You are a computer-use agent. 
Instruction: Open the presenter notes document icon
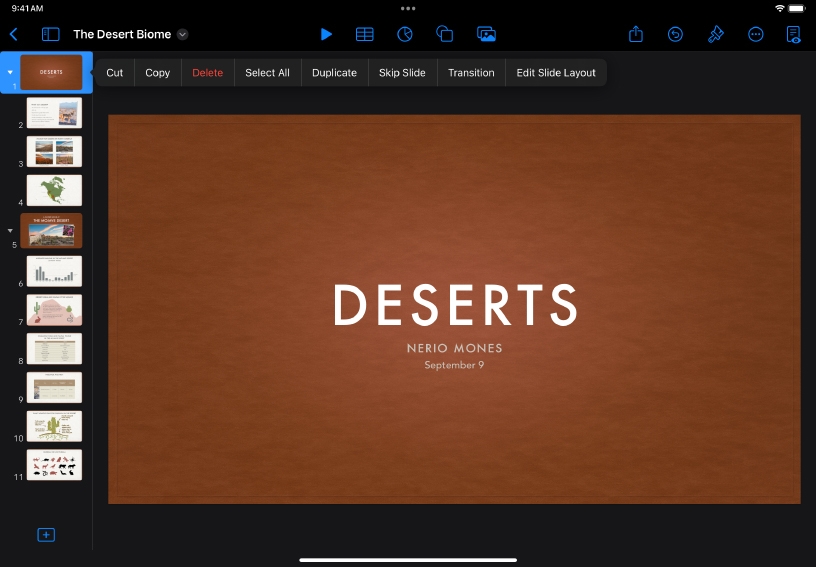pyautogui.click(x=794, y=34)
